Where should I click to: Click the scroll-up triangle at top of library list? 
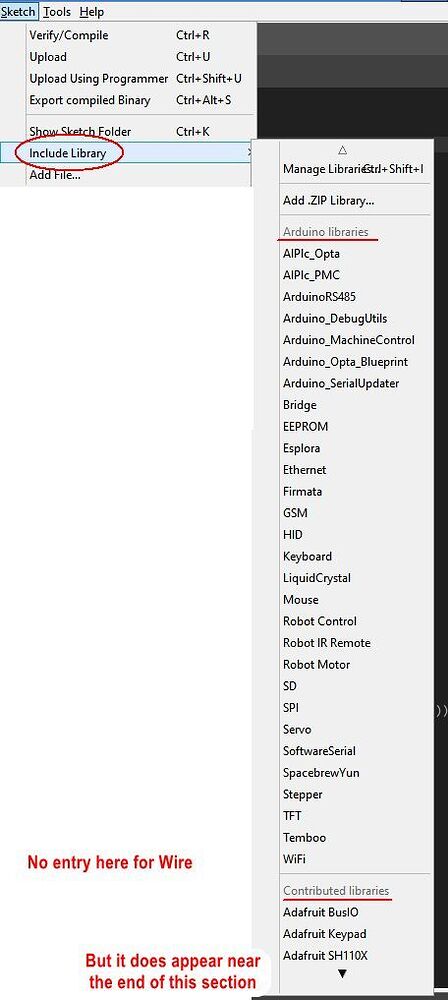click(343, 151)
